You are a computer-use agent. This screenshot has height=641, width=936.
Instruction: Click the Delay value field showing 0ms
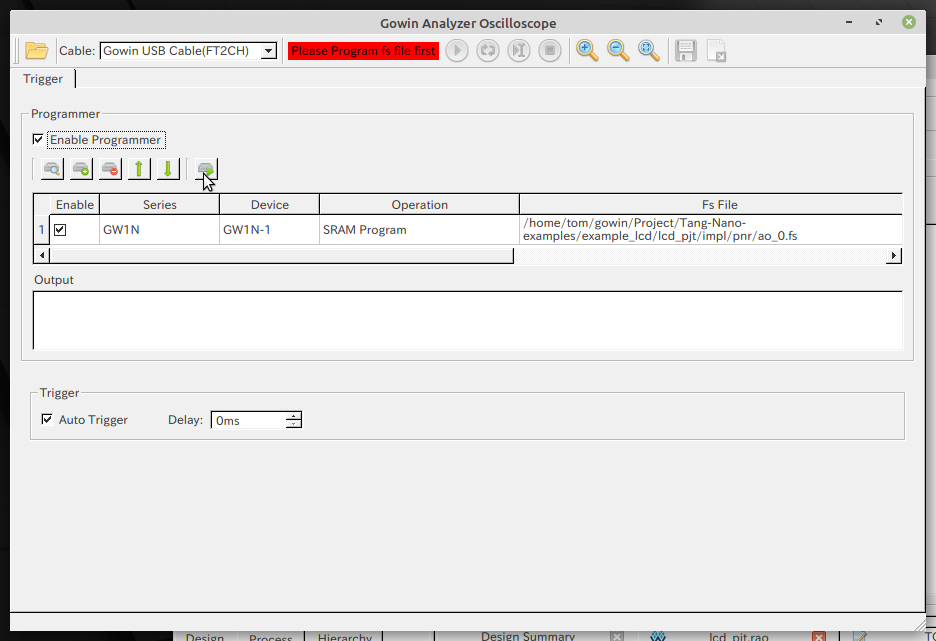(248, 420)
